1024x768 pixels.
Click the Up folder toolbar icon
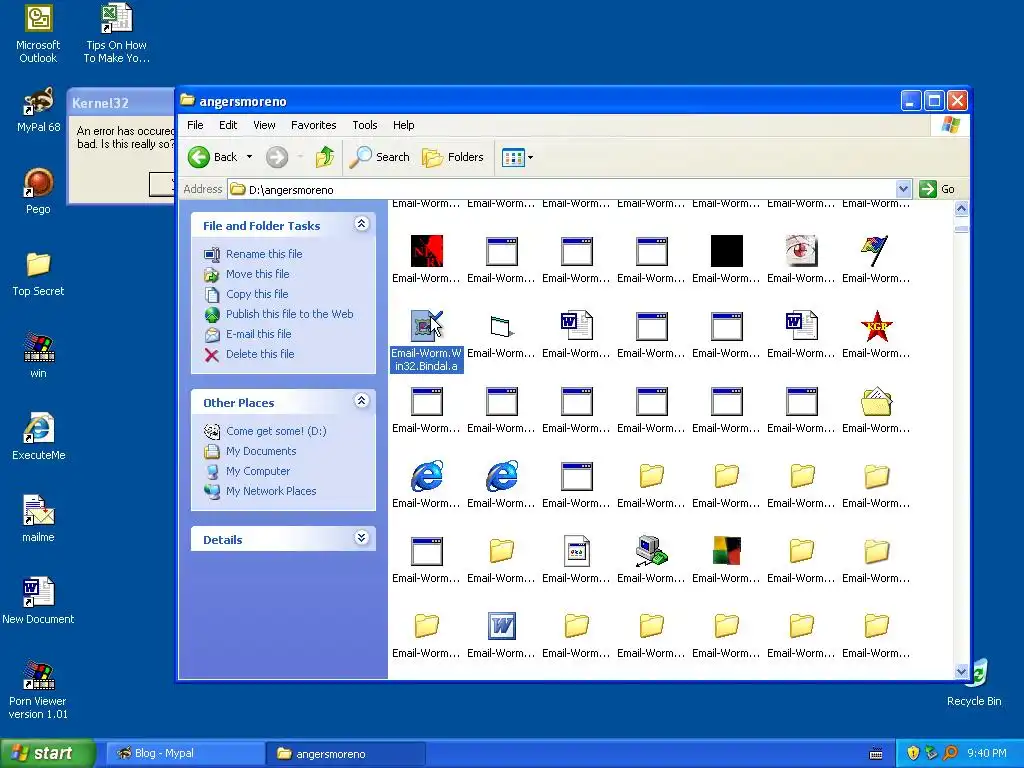[325, 157]
